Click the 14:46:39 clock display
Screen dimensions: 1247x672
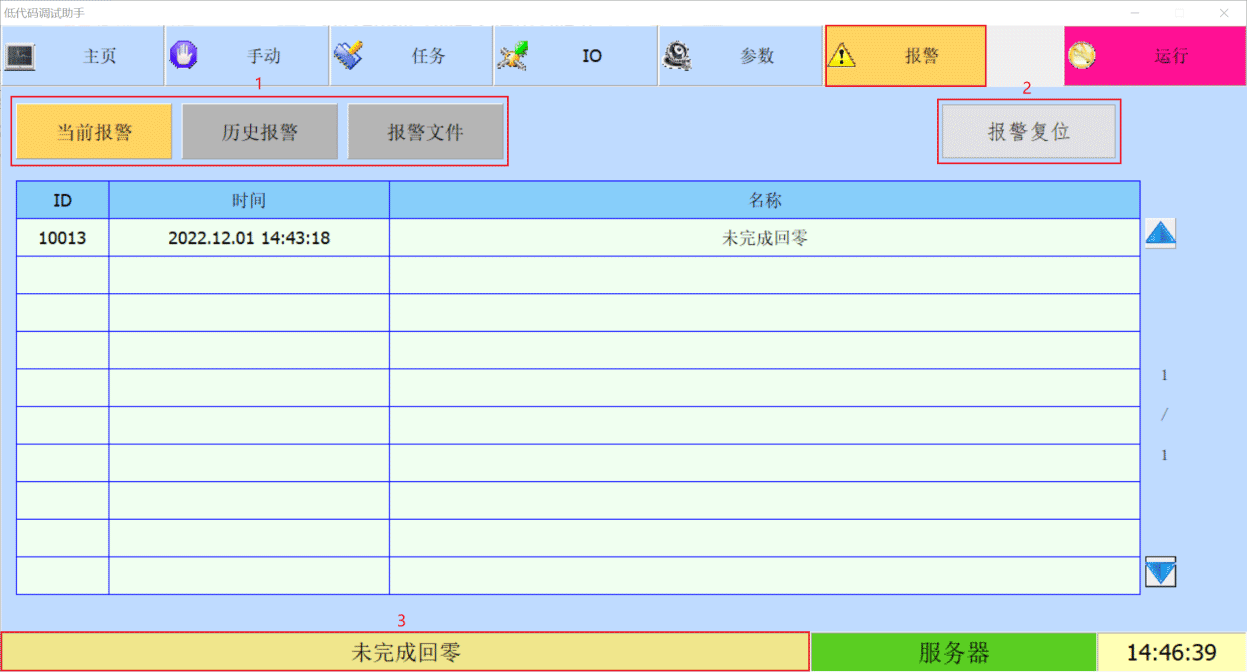click(1171, 653)
